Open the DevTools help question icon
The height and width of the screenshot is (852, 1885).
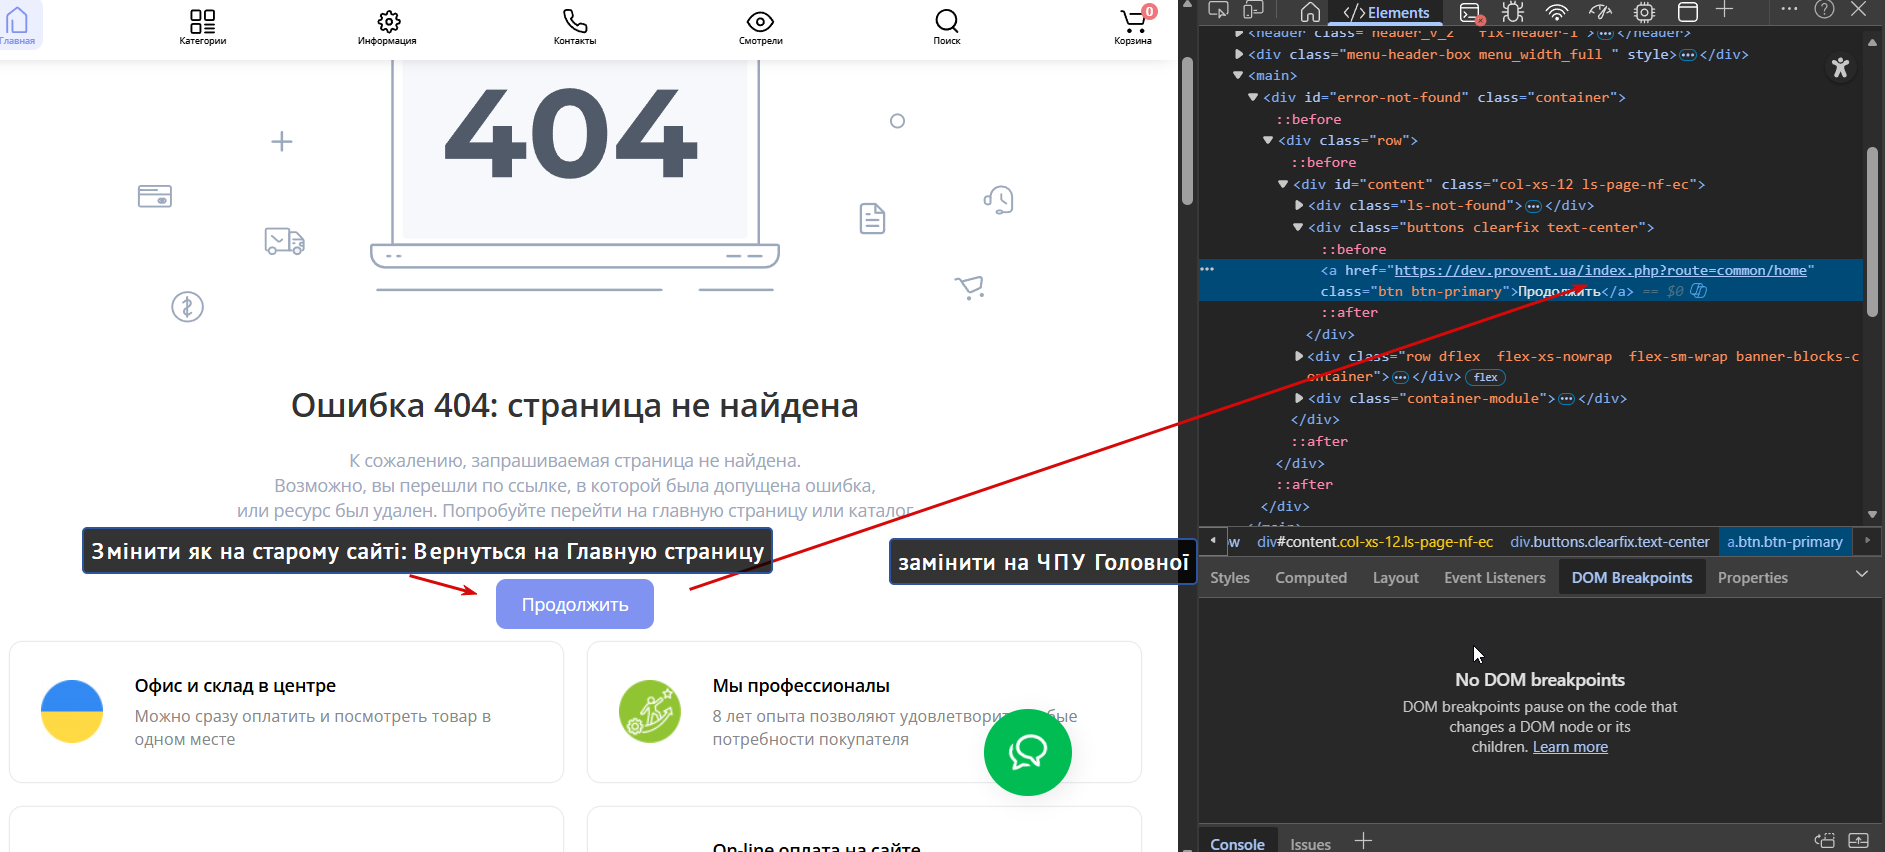pyautogui.click(x=1825, y=9)
